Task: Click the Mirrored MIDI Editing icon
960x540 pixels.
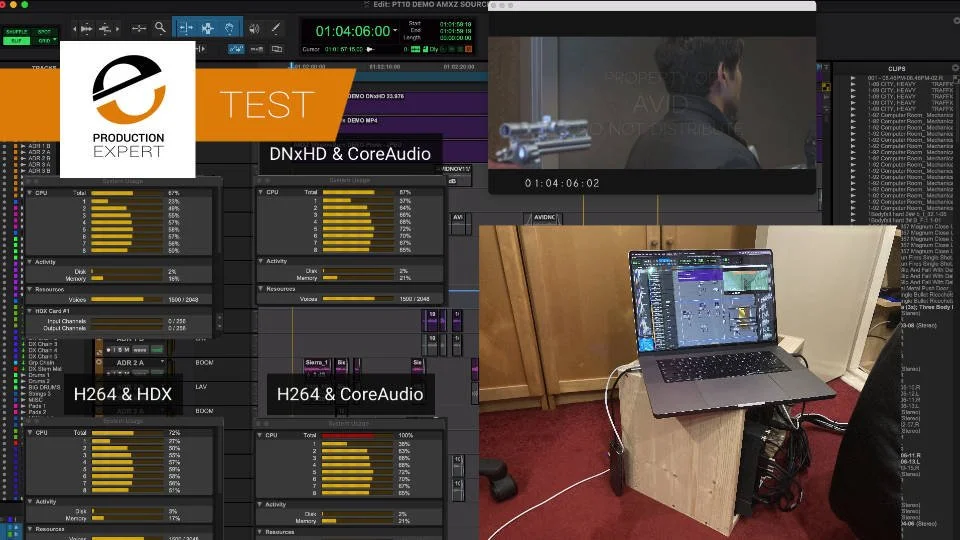Action: [277, 49]
